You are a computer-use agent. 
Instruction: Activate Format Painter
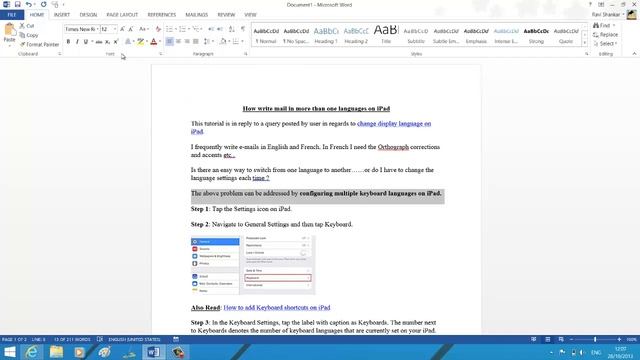(x=40, y=44)
